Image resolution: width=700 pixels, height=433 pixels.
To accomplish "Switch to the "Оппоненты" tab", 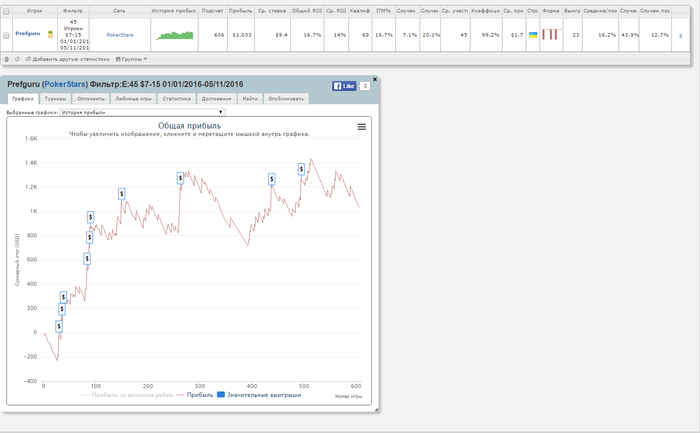I will [x=91, y=99].
